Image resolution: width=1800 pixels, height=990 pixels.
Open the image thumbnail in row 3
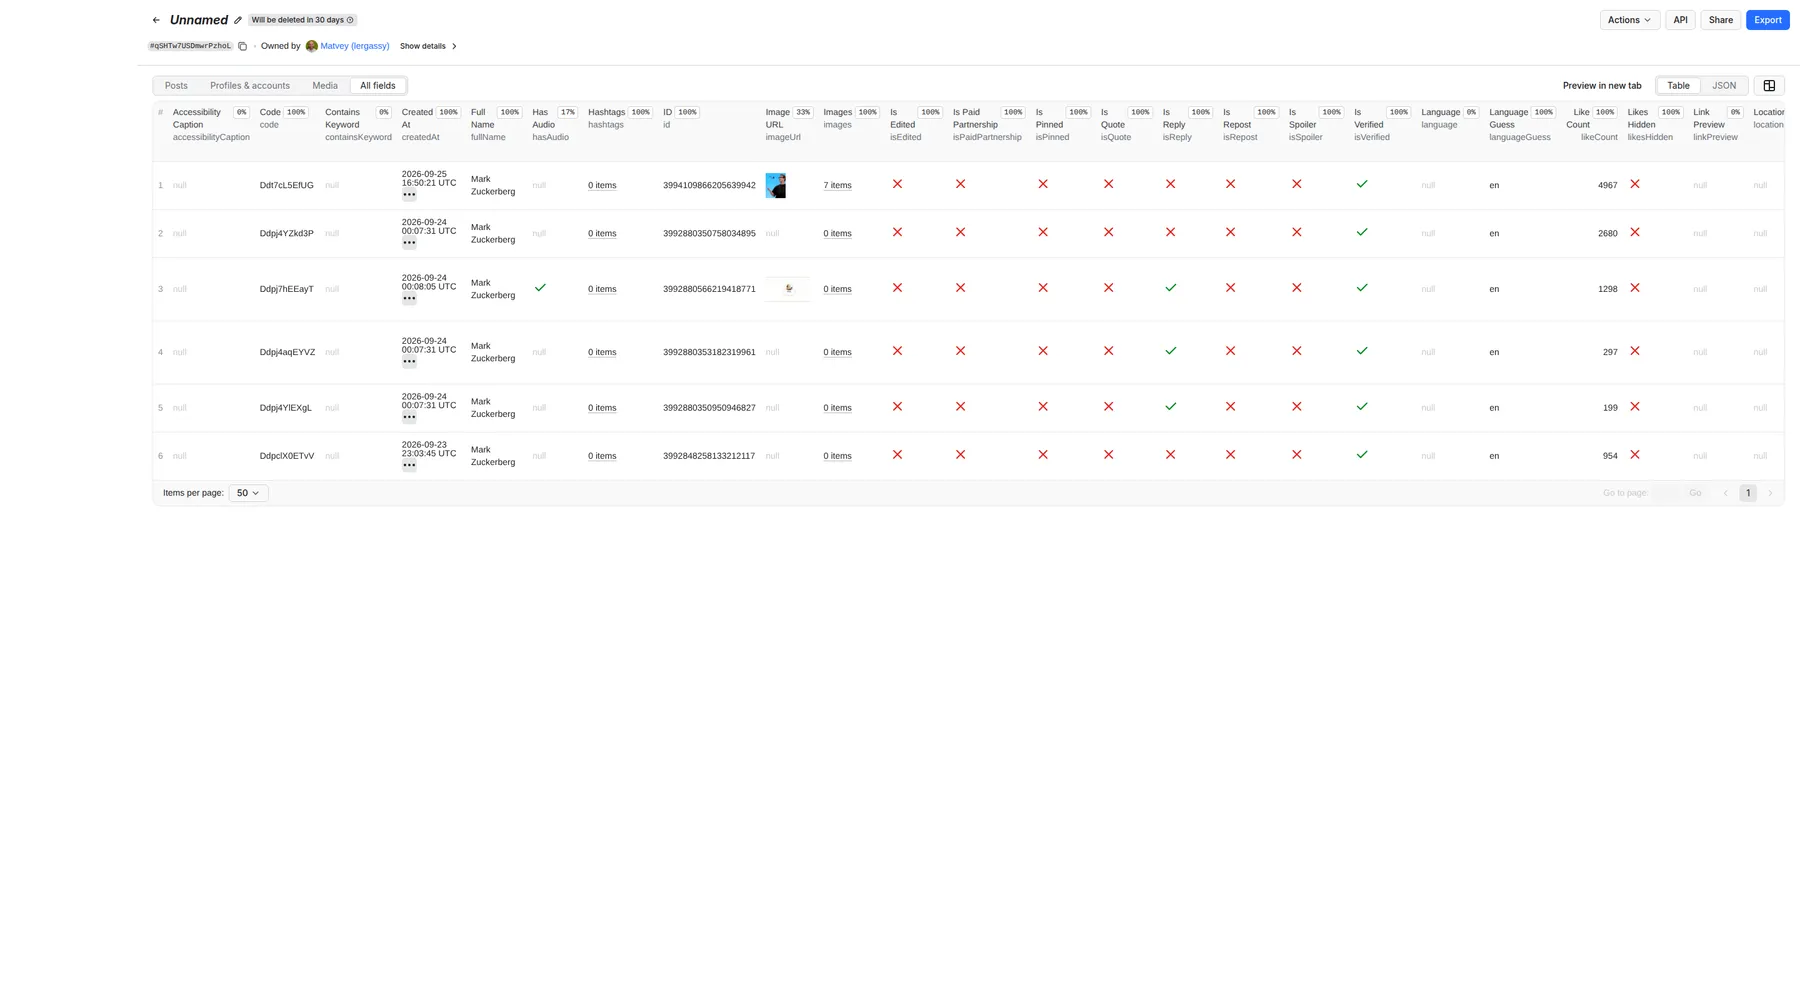(787, 289)
